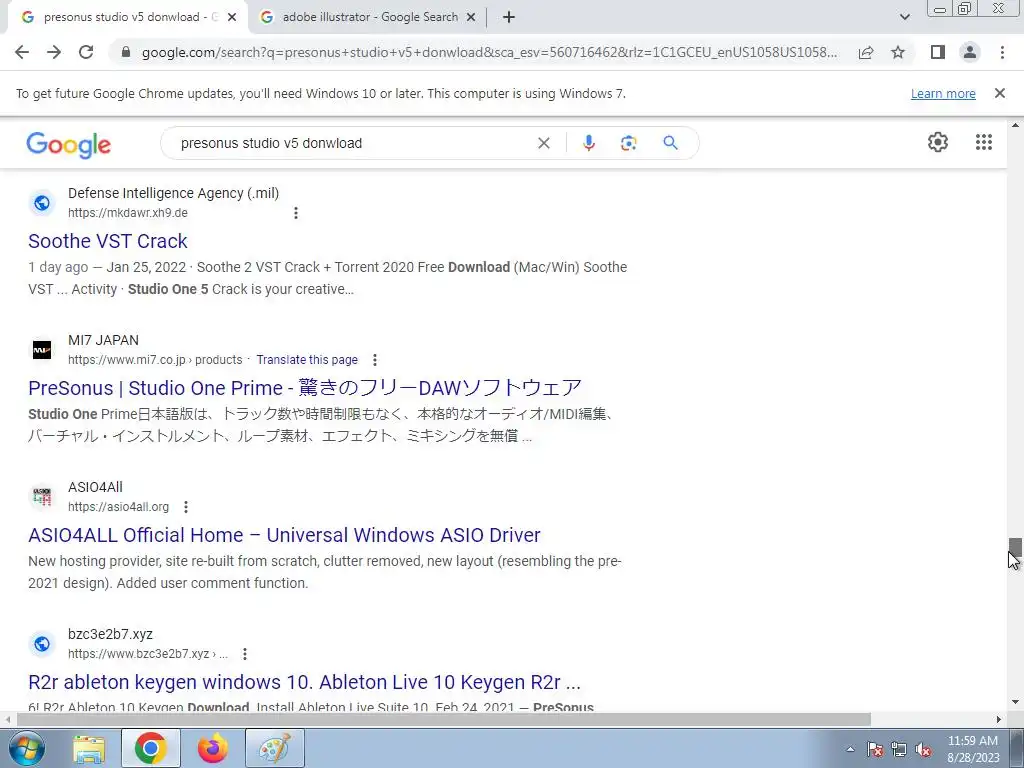Screen dimensions: 1024x768
Task: Open a new tab with plus button
Action: 509,18
